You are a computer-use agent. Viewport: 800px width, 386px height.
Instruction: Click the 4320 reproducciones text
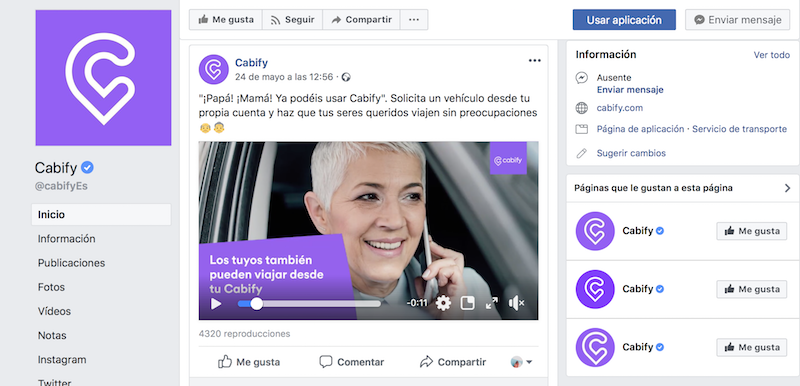click(x=244, y=334)
